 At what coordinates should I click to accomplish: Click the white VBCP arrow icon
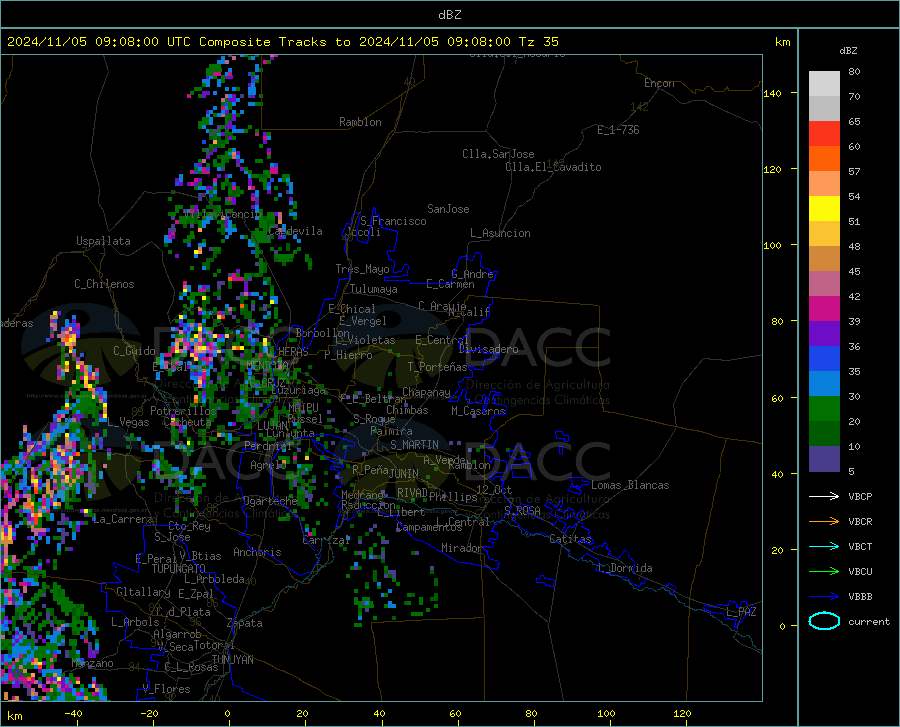[x=824, y=496]
